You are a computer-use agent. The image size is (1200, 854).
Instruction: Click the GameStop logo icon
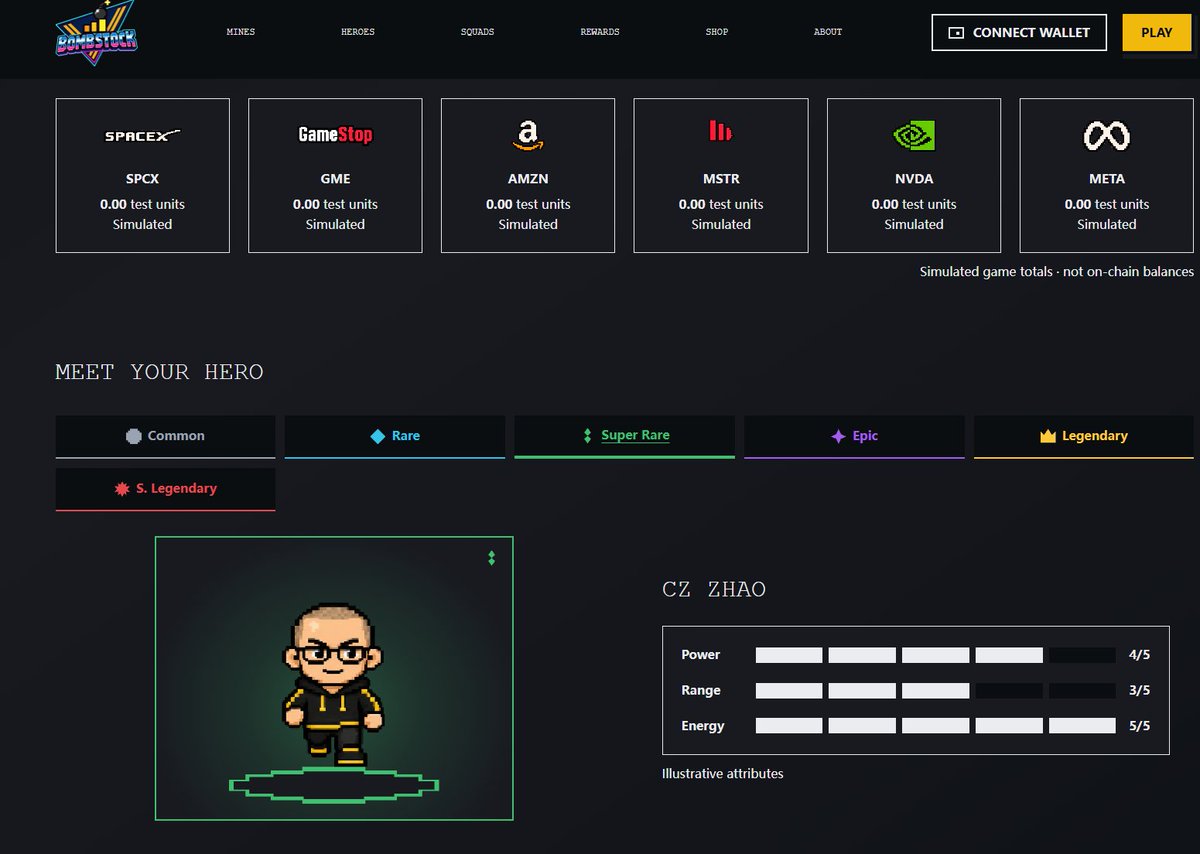pyautogui.click(x=335, y=135)
